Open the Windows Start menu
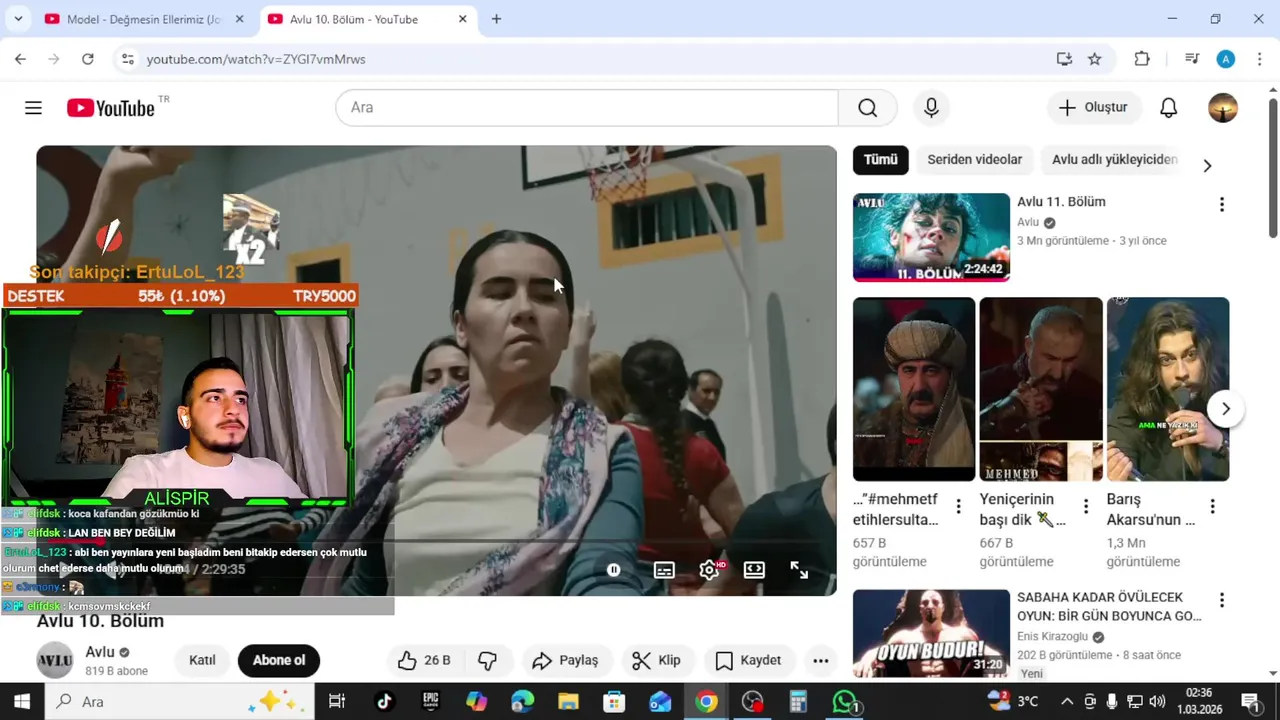 tap(22, 702)
